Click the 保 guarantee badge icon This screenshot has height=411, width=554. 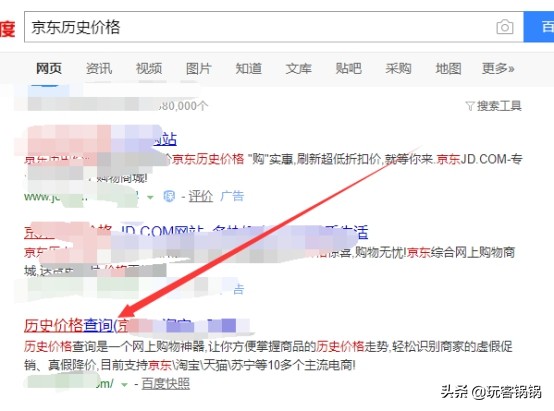[169, 196]
